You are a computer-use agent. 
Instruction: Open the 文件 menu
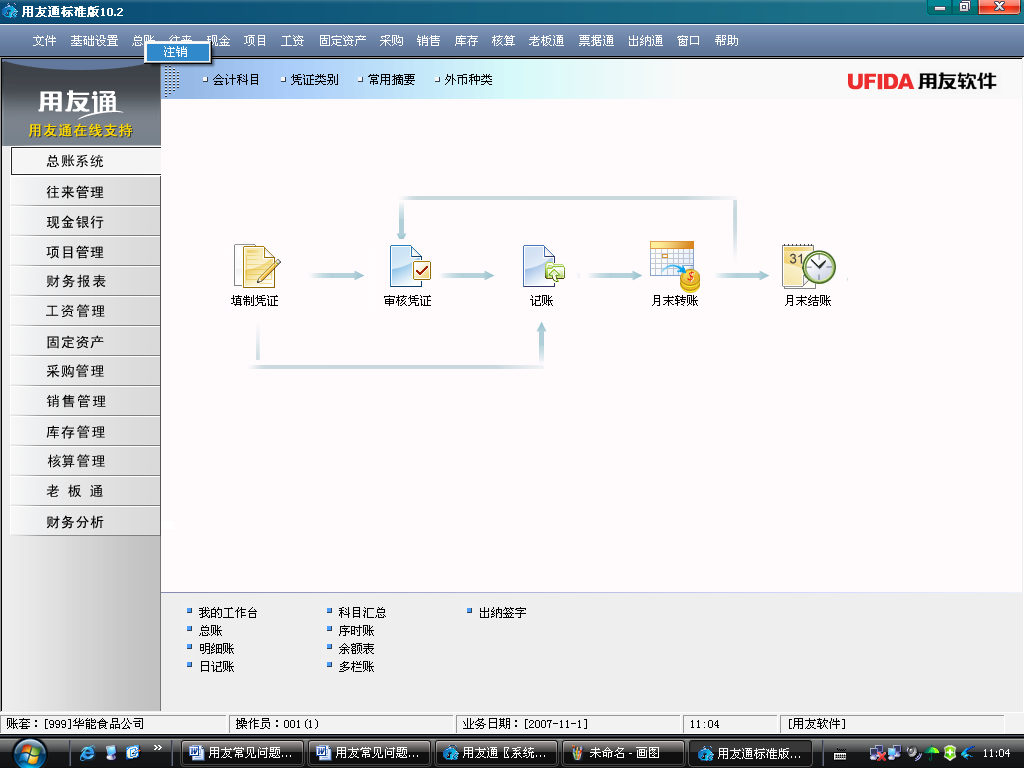(44, 40)
